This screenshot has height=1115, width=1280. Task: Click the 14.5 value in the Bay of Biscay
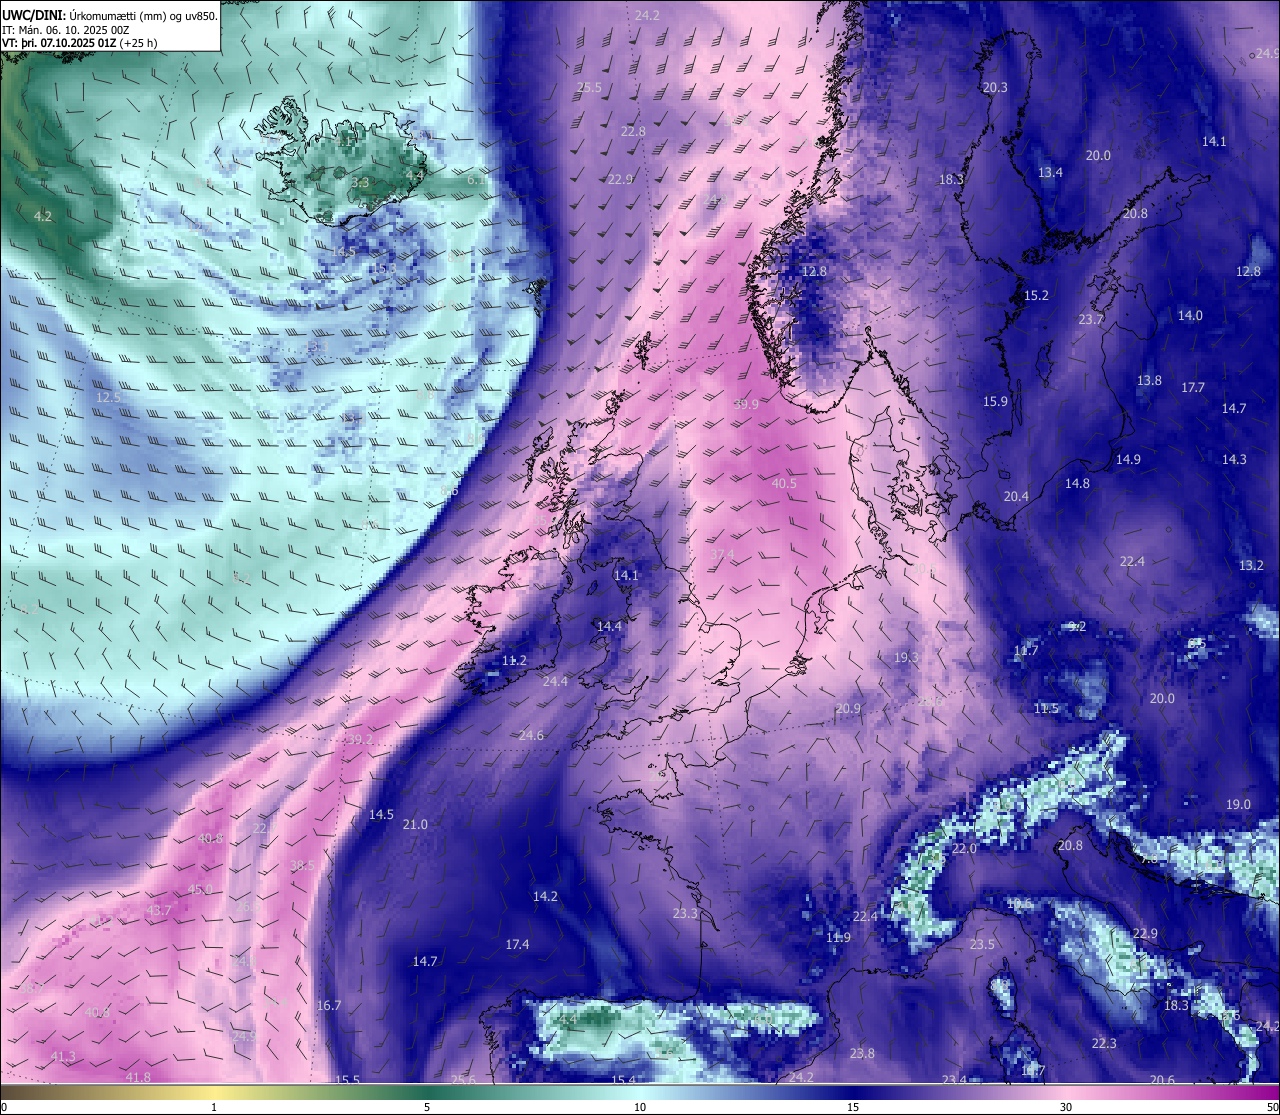[x=381, y=814]
